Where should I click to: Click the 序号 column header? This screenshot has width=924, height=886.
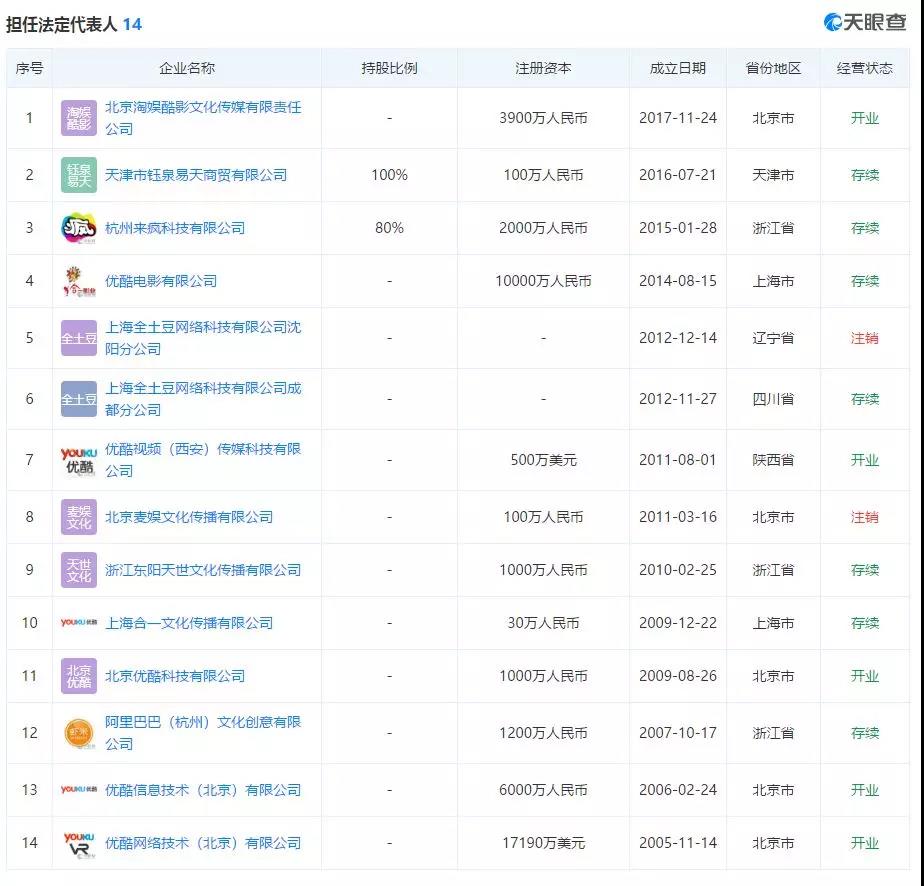point(29,68)
